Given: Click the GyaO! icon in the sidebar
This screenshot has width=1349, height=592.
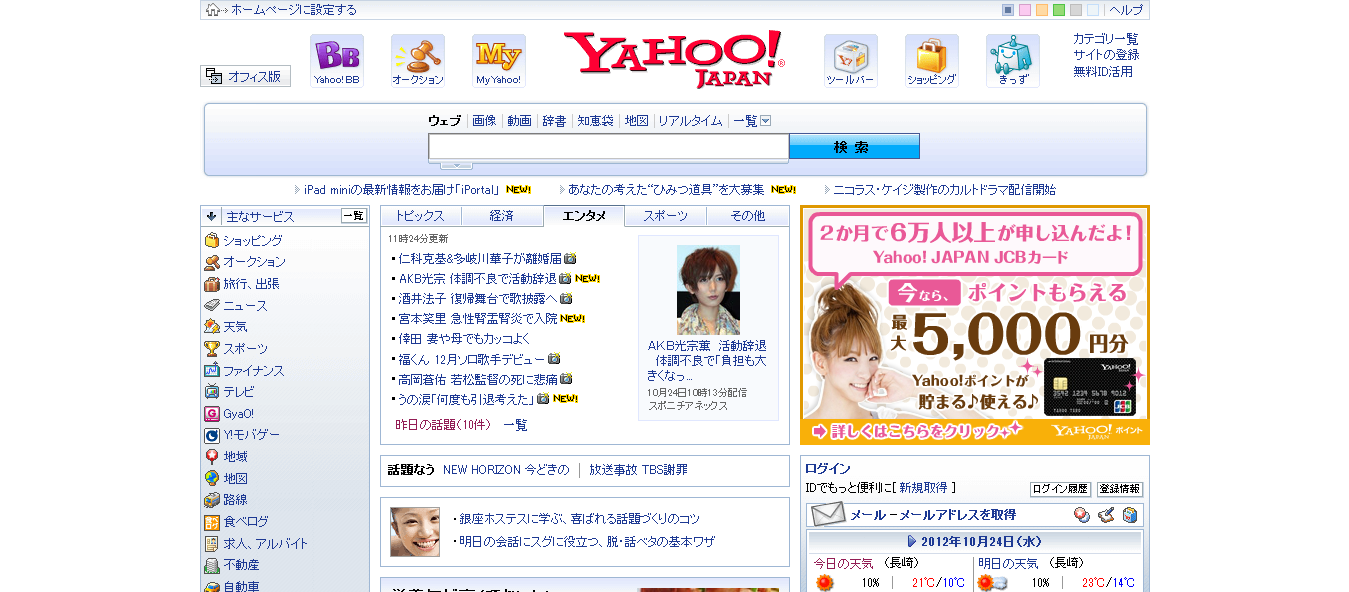Looking at the screenshot, I should coord(212,414).
